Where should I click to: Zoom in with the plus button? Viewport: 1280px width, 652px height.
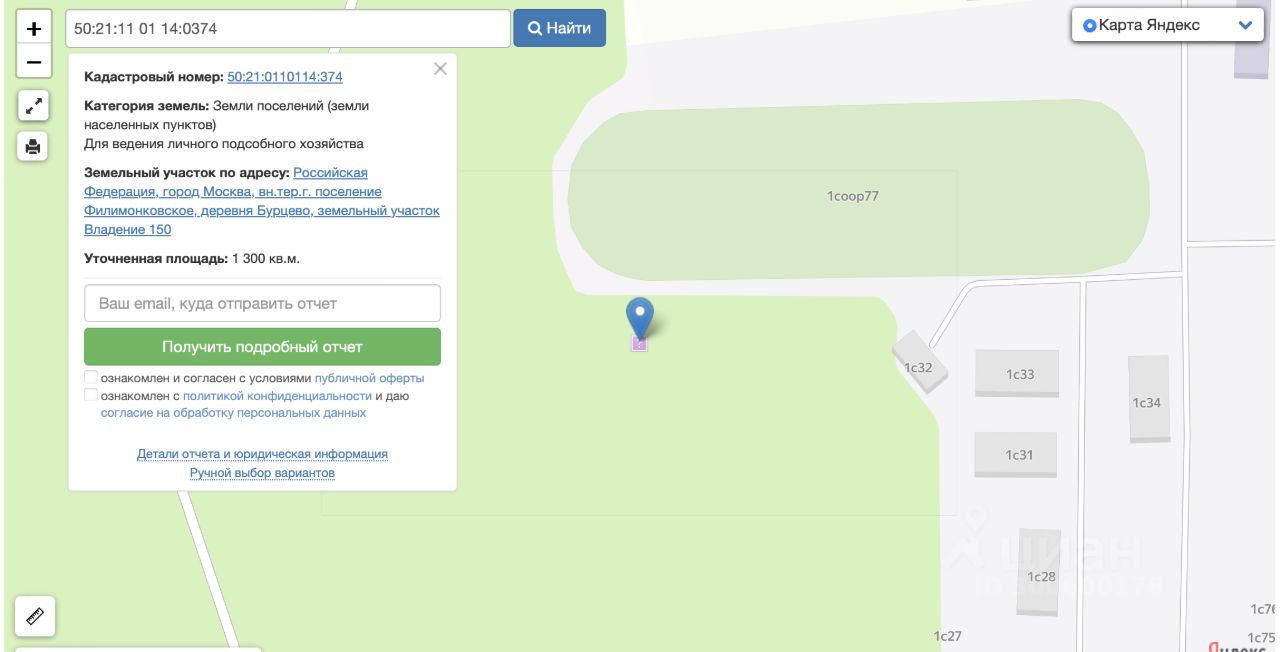[x=33, y=29]
